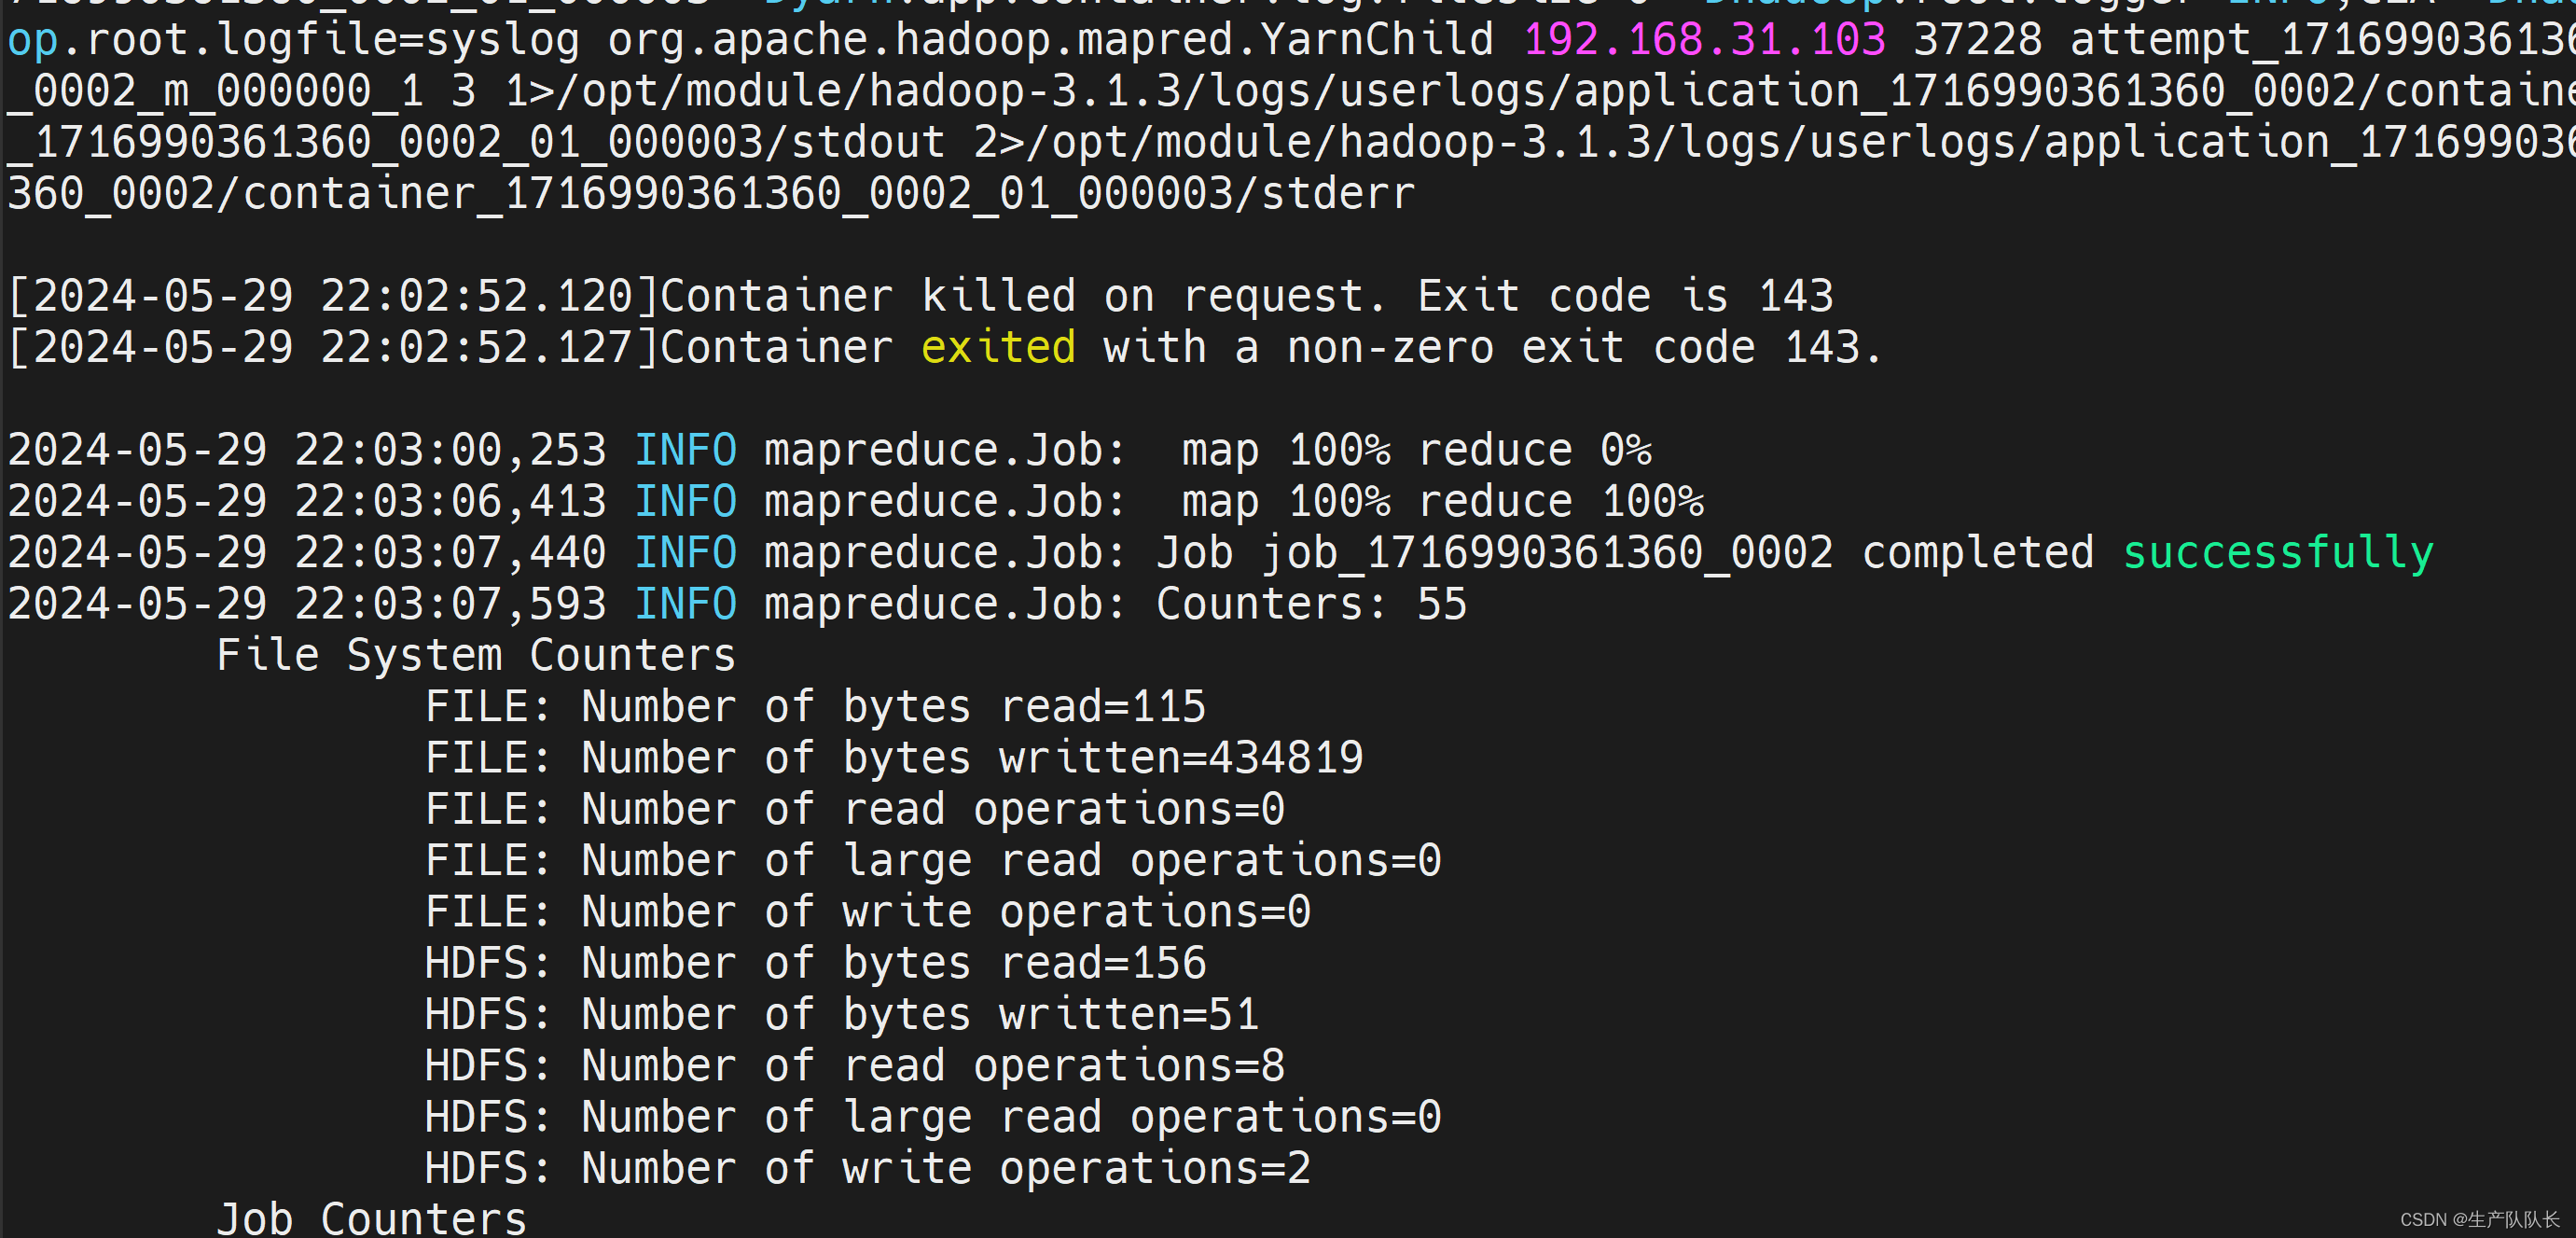Click timestamp '[2024-05-29 22:02:52.120]'
This screenshot has height=1238, width=2576.
point(334,296)
